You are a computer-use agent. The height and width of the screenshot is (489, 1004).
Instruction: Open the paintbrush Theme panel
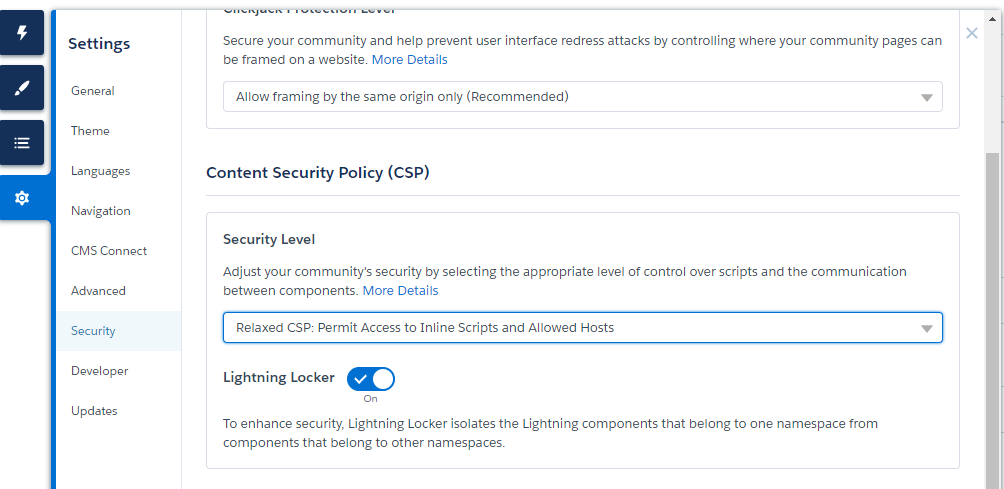(22, 88)
